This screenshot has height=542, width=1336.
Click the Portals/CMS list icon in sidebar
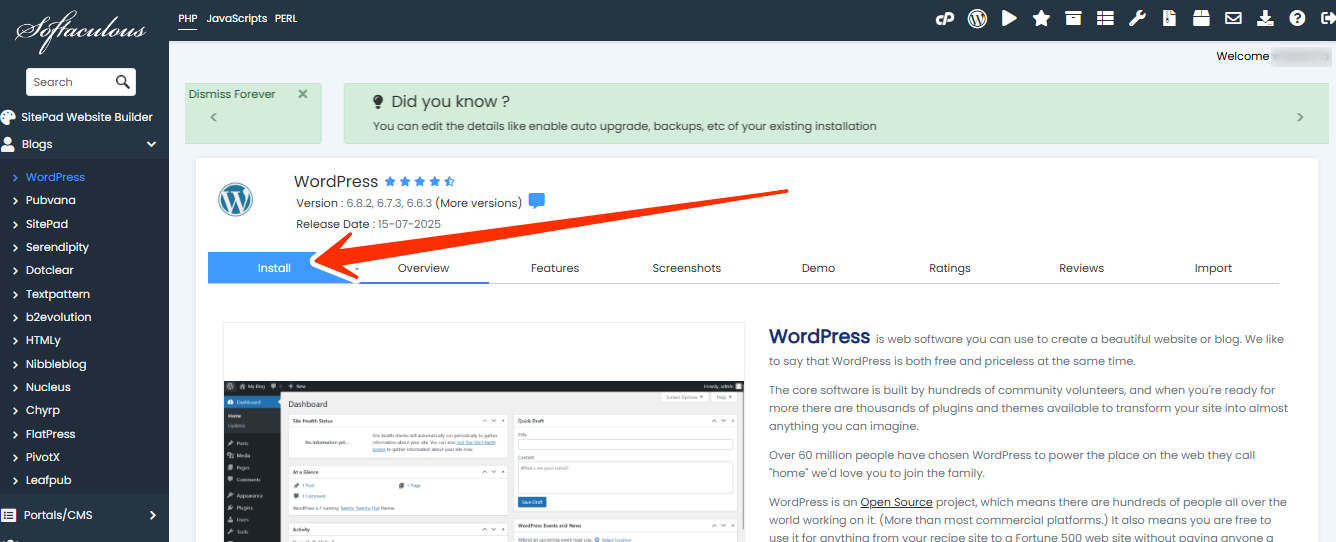9,515
